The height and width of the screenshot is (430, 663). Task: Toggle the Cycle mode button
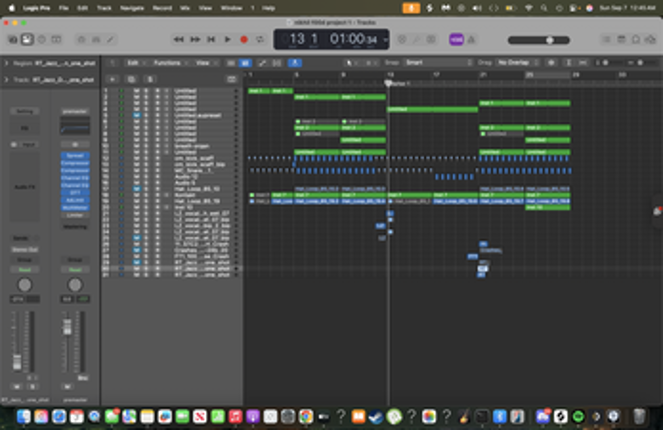(259, 39)
